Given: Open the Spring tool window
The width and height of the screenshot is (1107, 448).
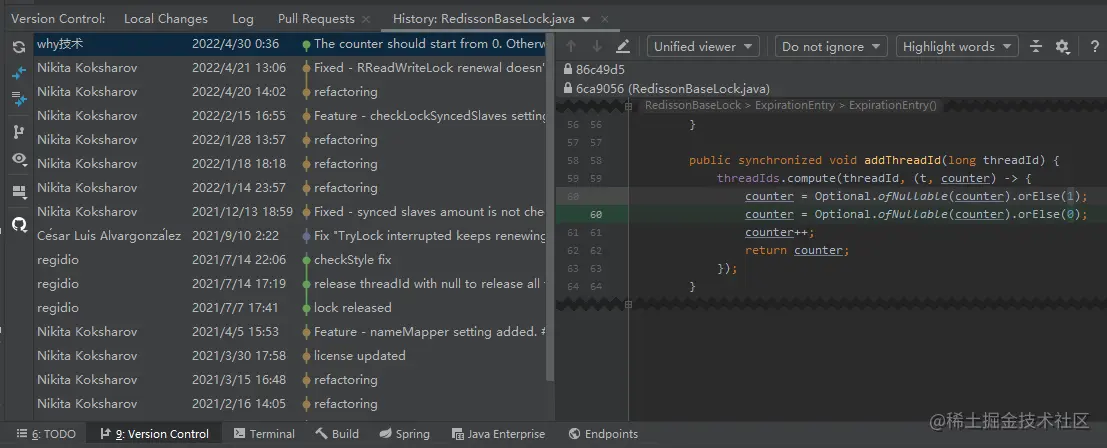Looking at the screenshot, I should pos(404,434).
